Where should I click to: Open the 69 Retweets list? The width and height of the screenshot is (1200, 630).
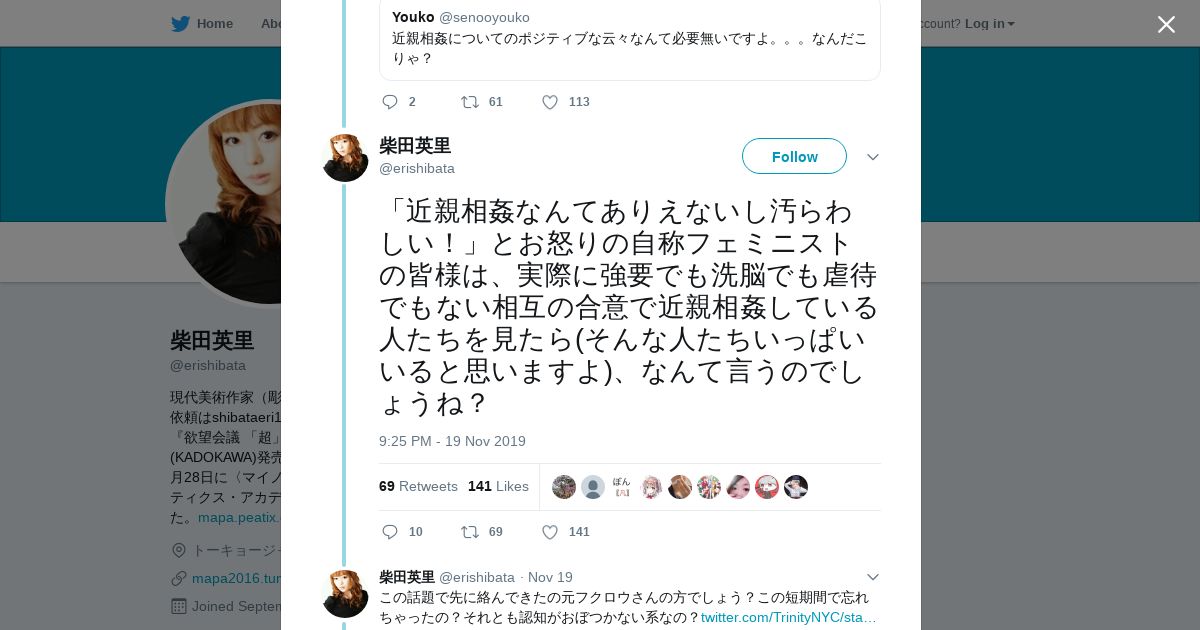pyautogui.click(x=418, y=487)
